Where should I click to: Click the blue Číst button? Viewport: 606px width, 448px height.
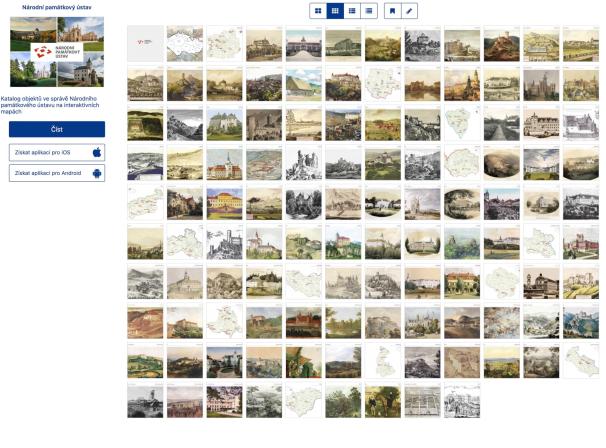tap(57, 129)
